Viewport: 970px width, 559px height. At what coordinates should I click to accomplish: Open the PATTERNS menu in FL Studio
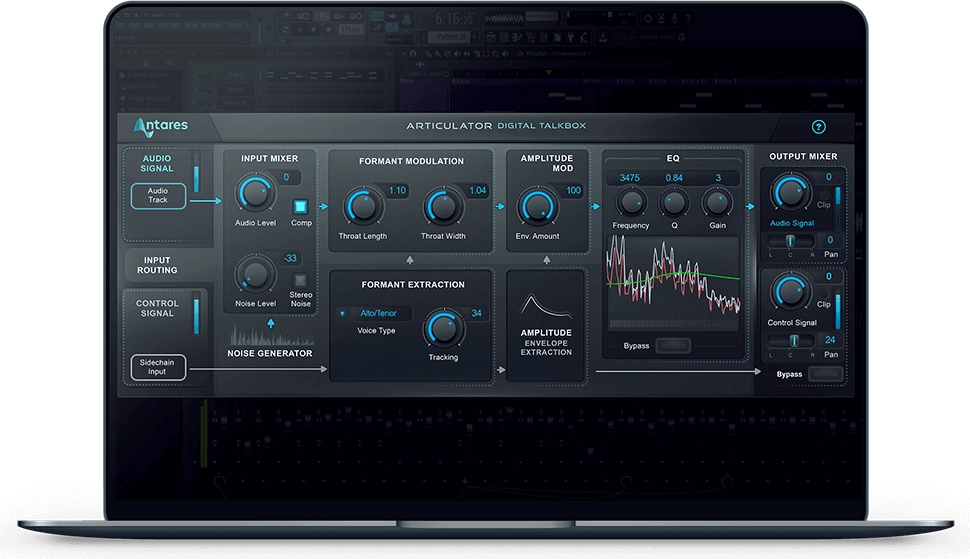coord(169,25)
